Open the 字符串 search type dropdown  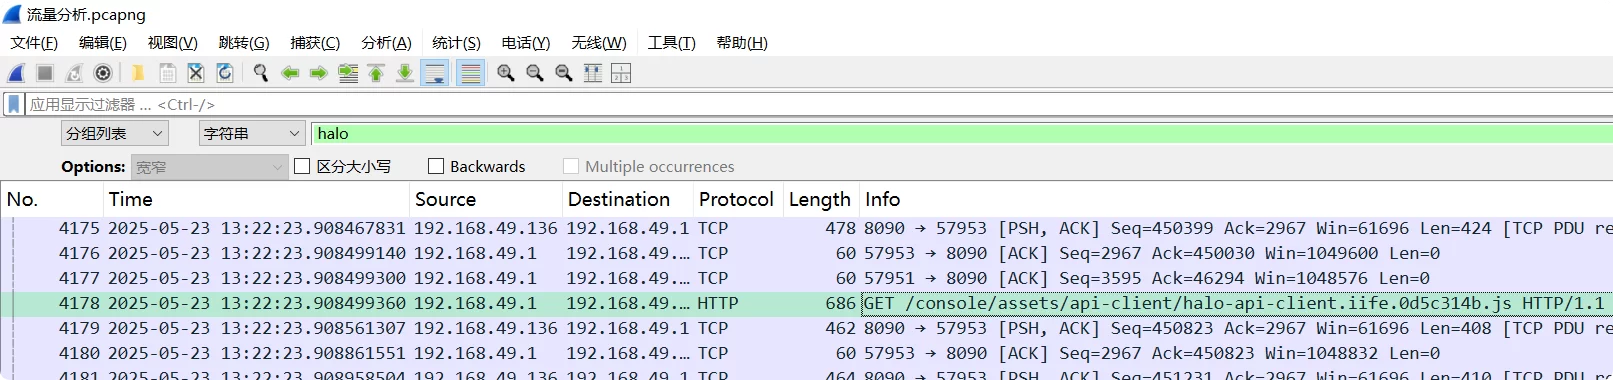point(252,133)
